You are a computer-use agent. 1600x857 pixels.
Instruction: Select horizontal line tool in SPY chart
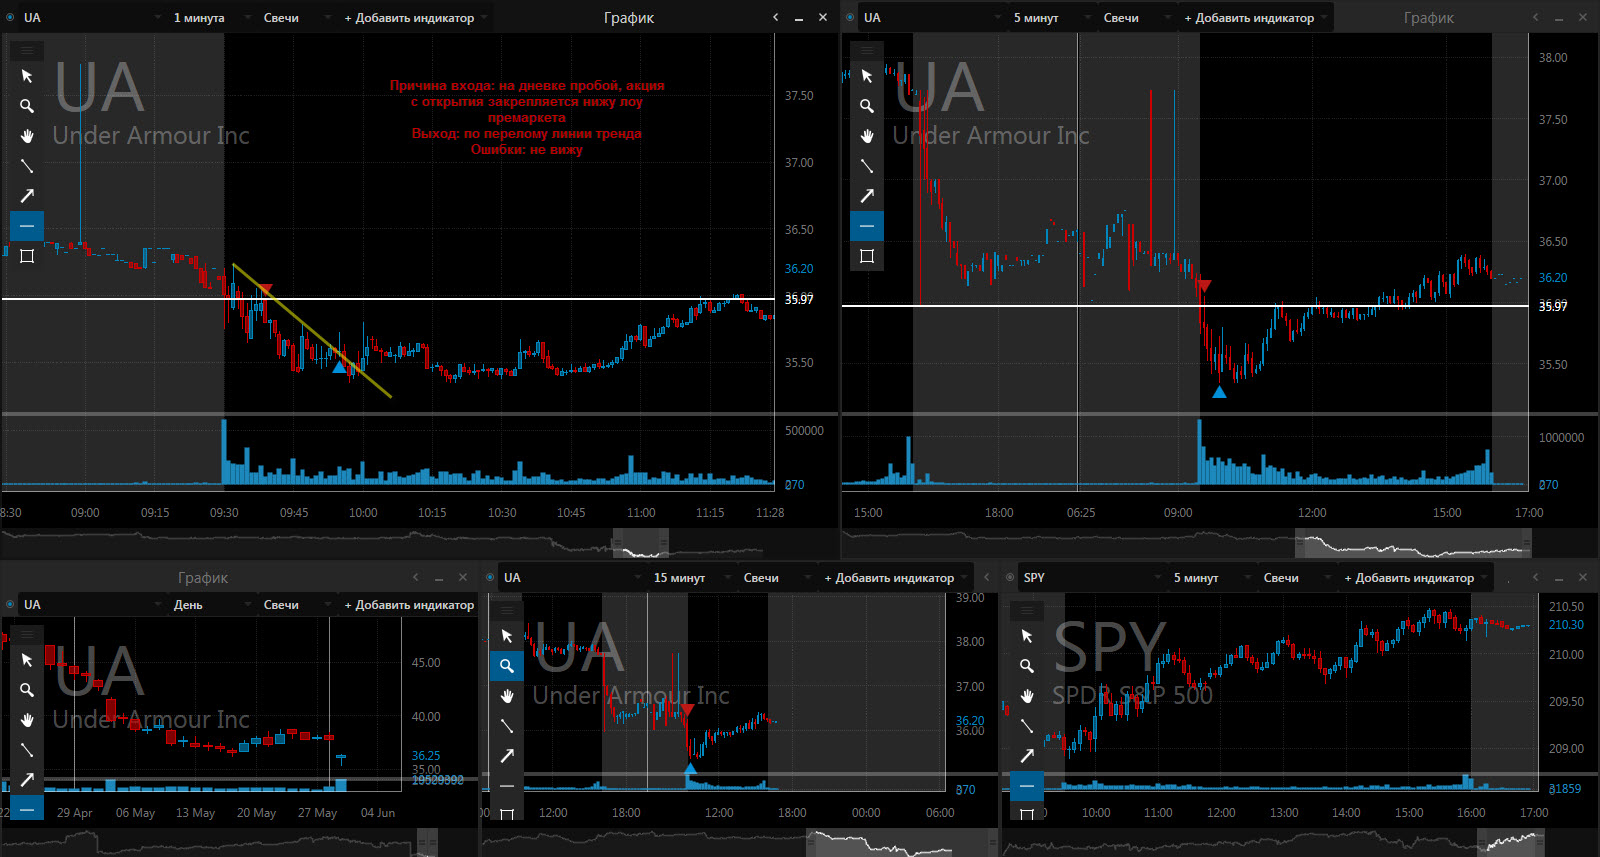pyautogui.click(x=1027, y=786)
